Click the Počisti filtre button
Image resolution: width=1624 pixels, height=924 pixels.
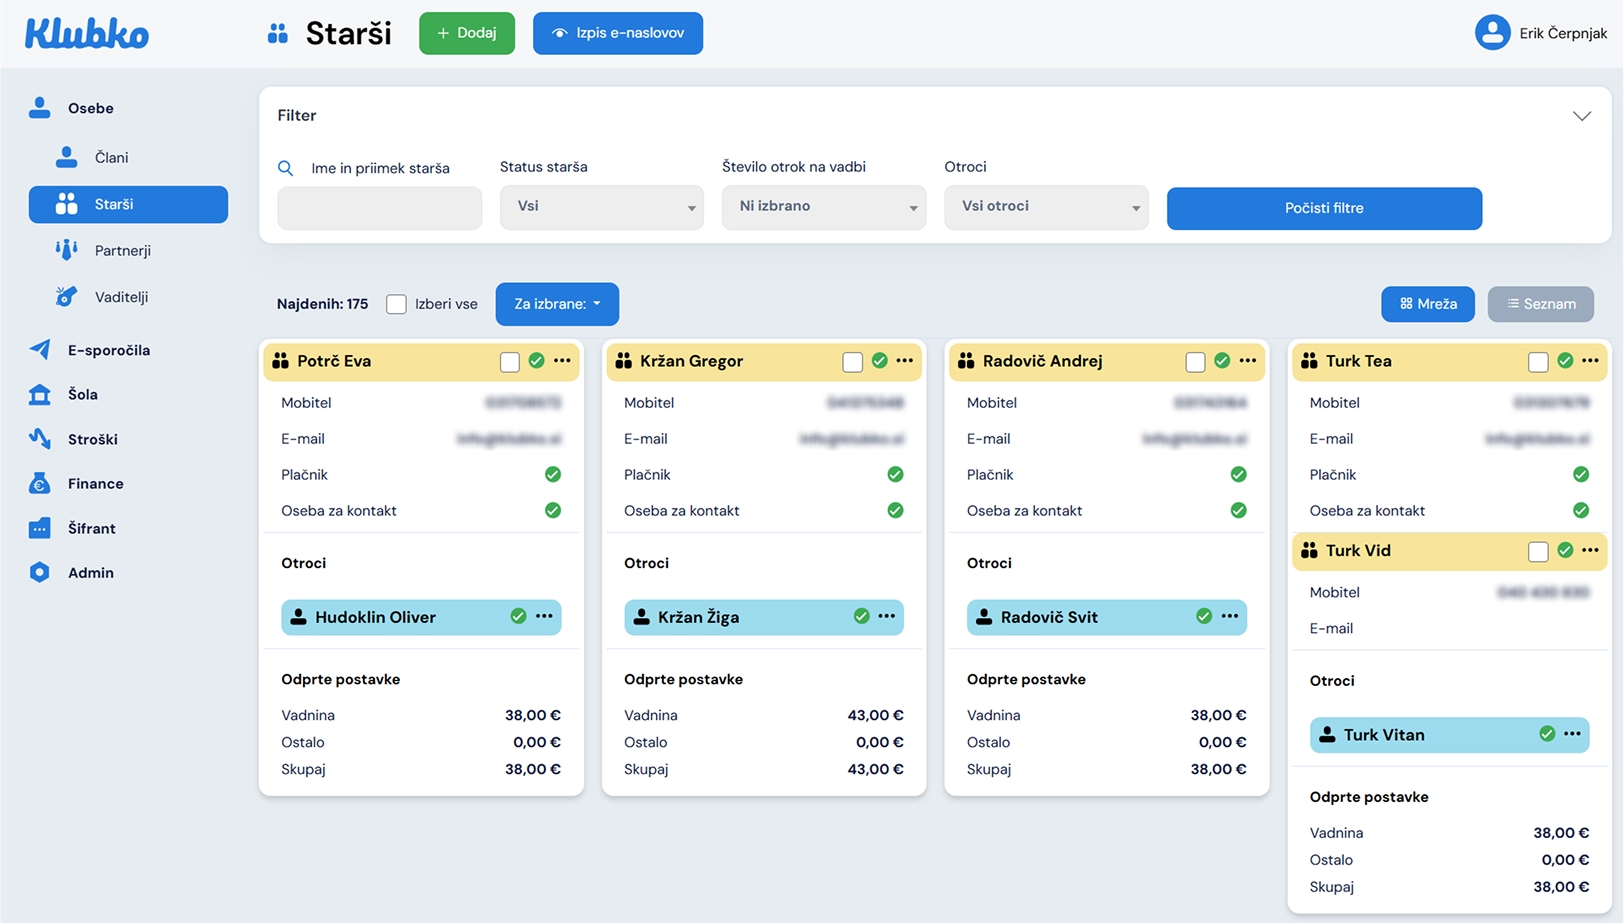click(1323, 208)
